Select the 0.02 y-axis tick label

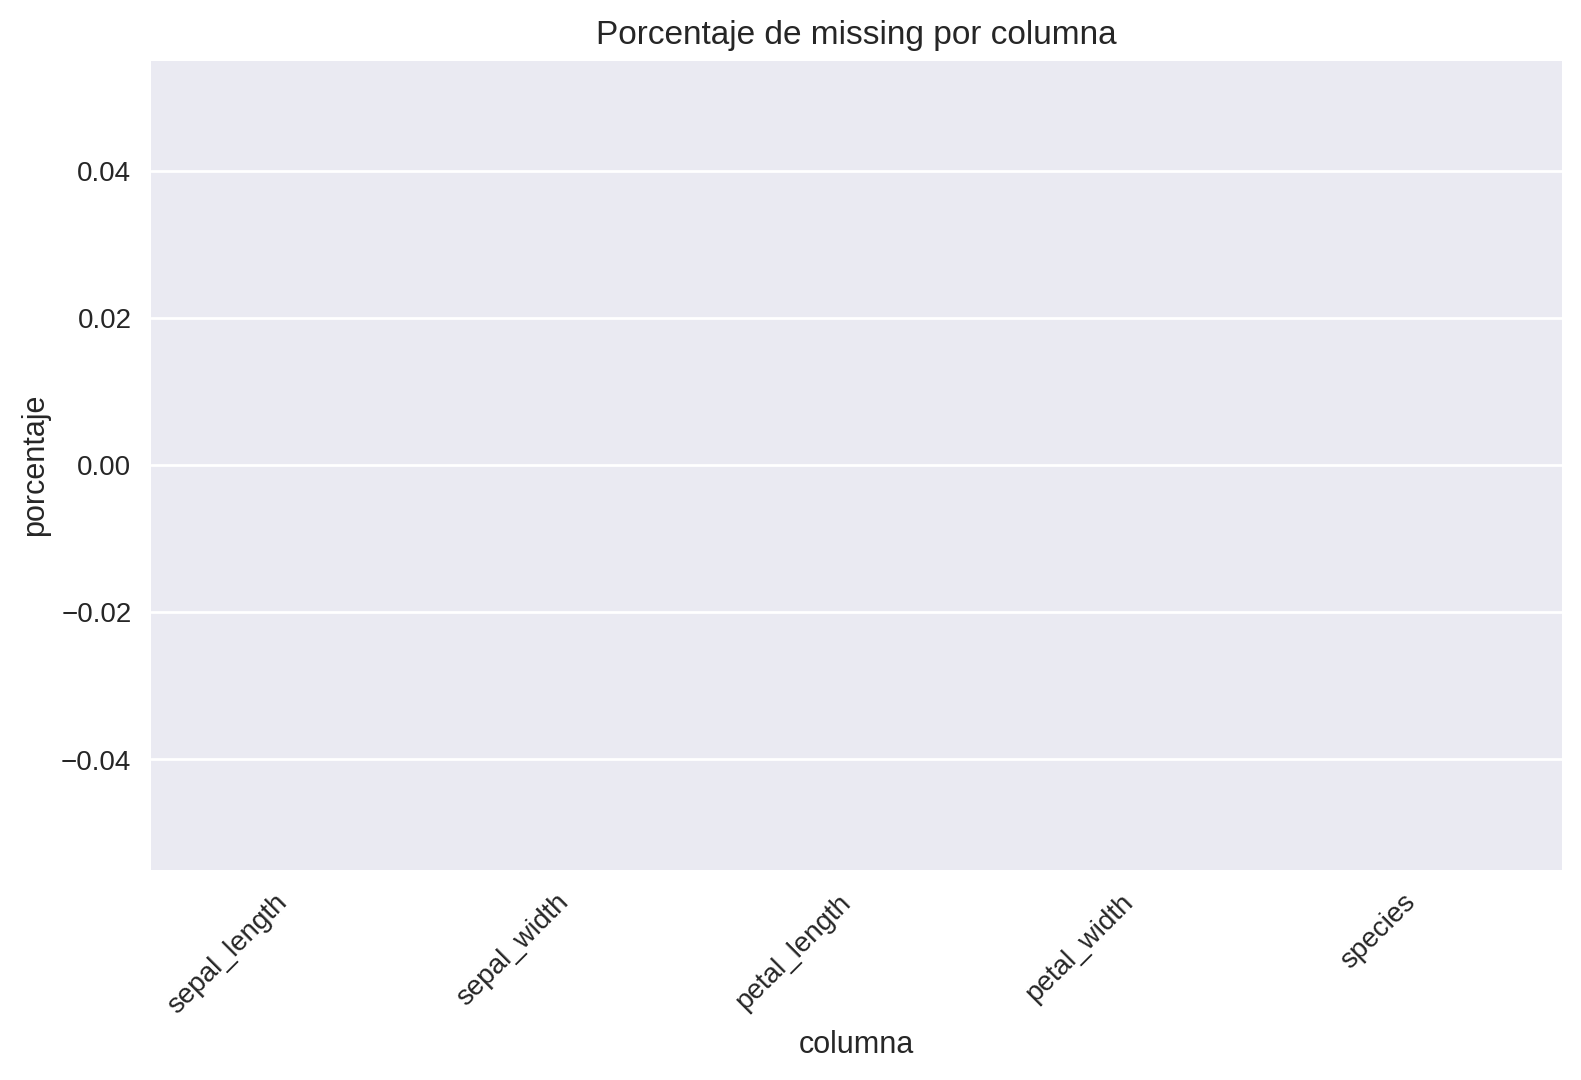(x=104, y=319)
